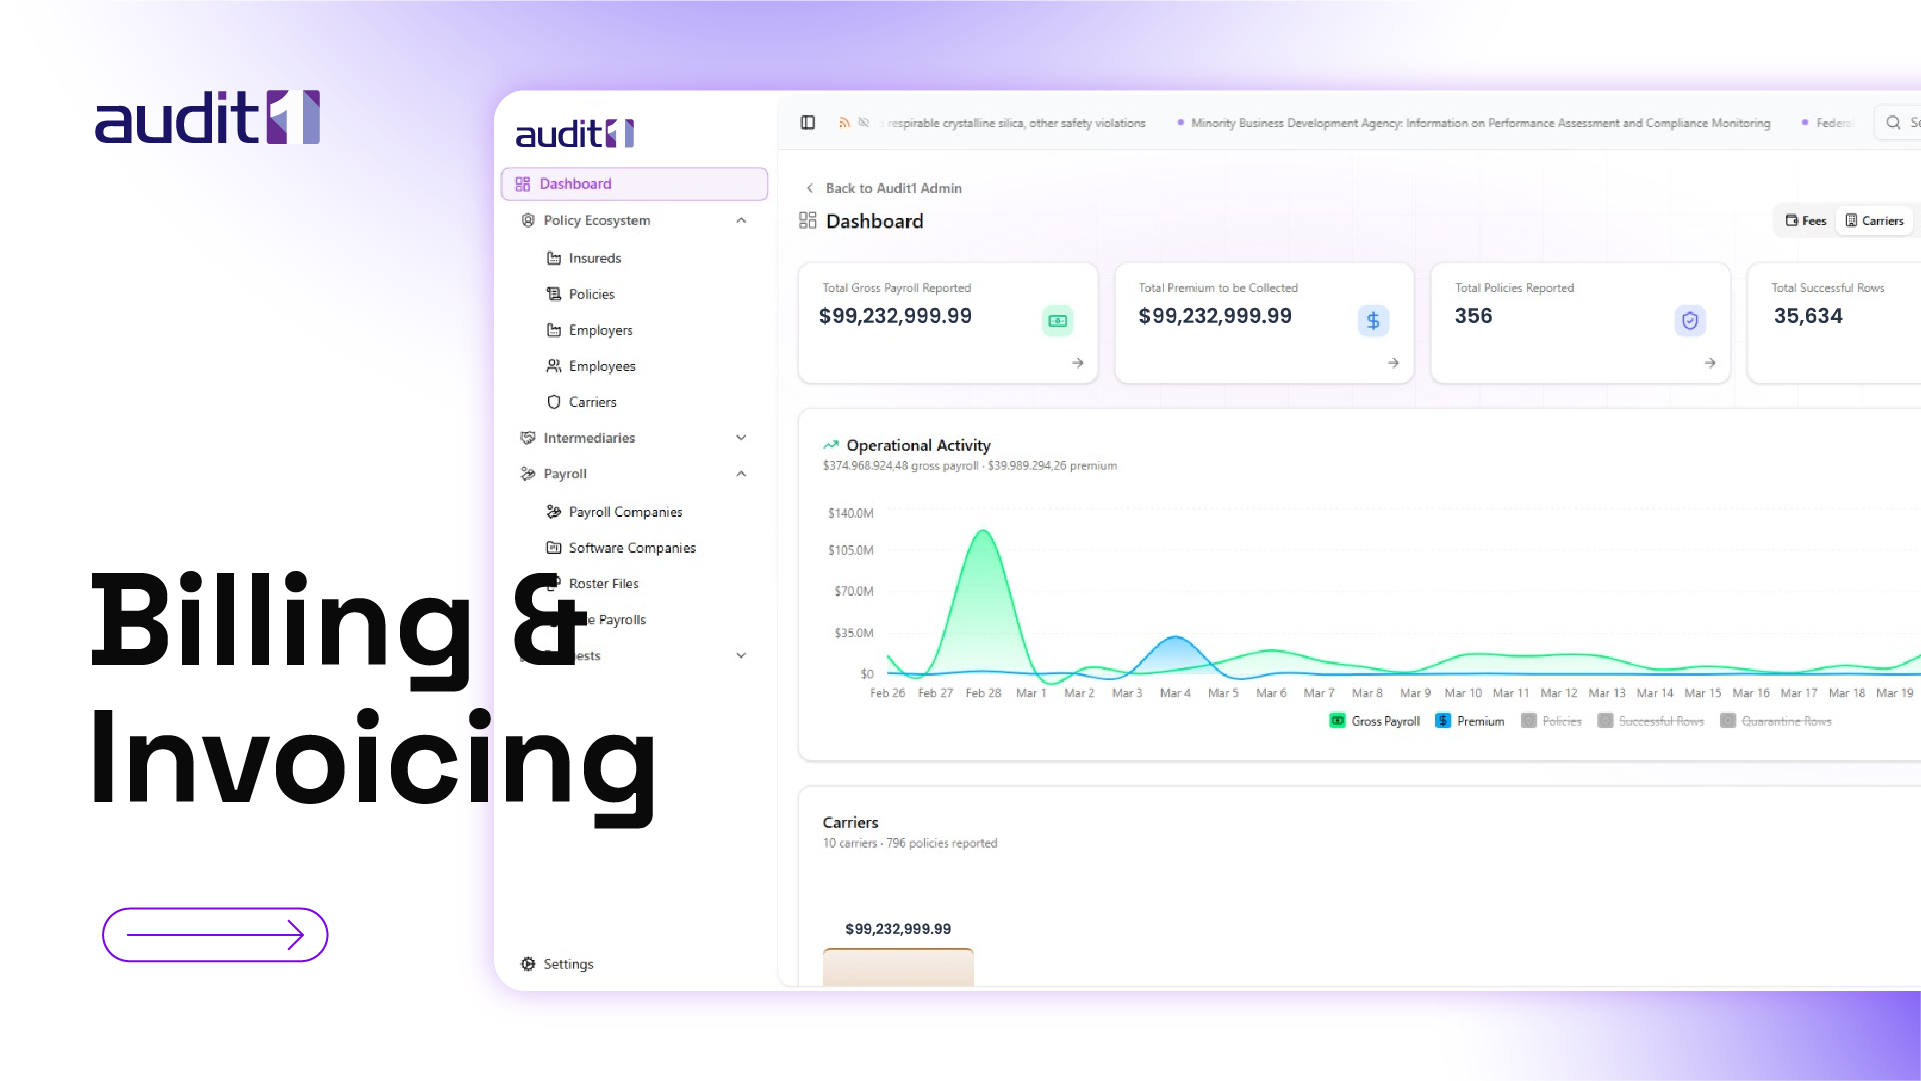
Task: Select Insureds in the Policy Ecosystem sidebar
Action: tap(594, 257)
